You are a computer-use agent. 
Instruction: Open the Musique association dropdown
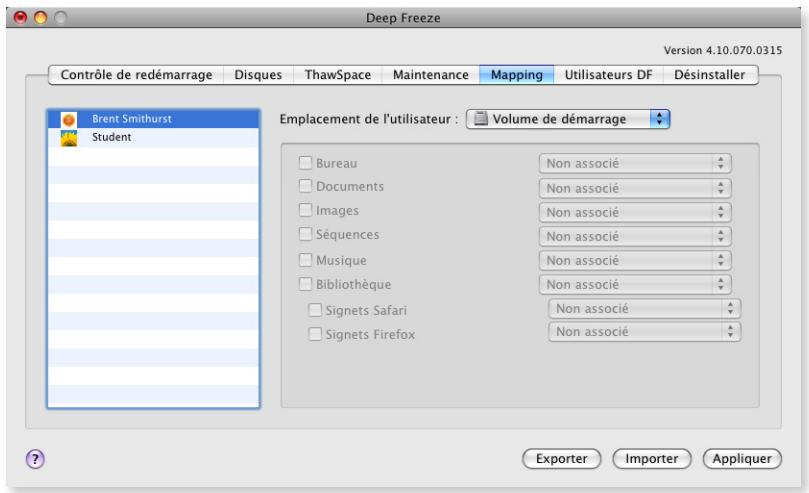[635, 260]
